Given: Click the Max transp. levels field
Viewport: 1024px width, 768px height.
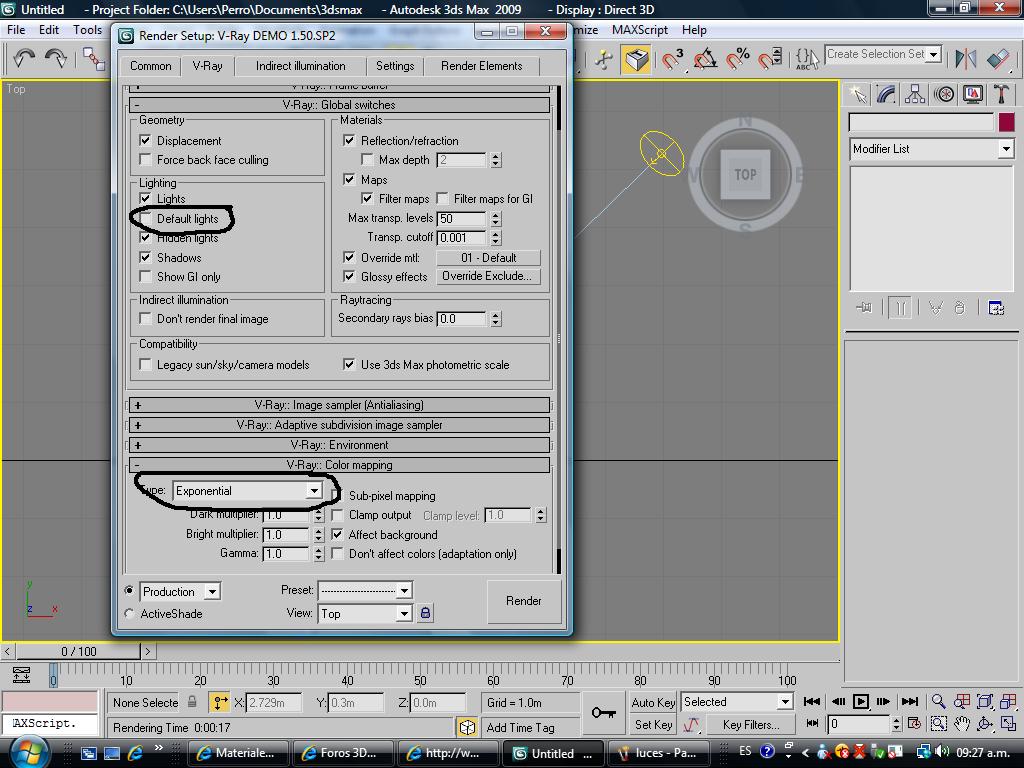Looking at the screenshot, I should pyautogui.click(x=462, y=218).
